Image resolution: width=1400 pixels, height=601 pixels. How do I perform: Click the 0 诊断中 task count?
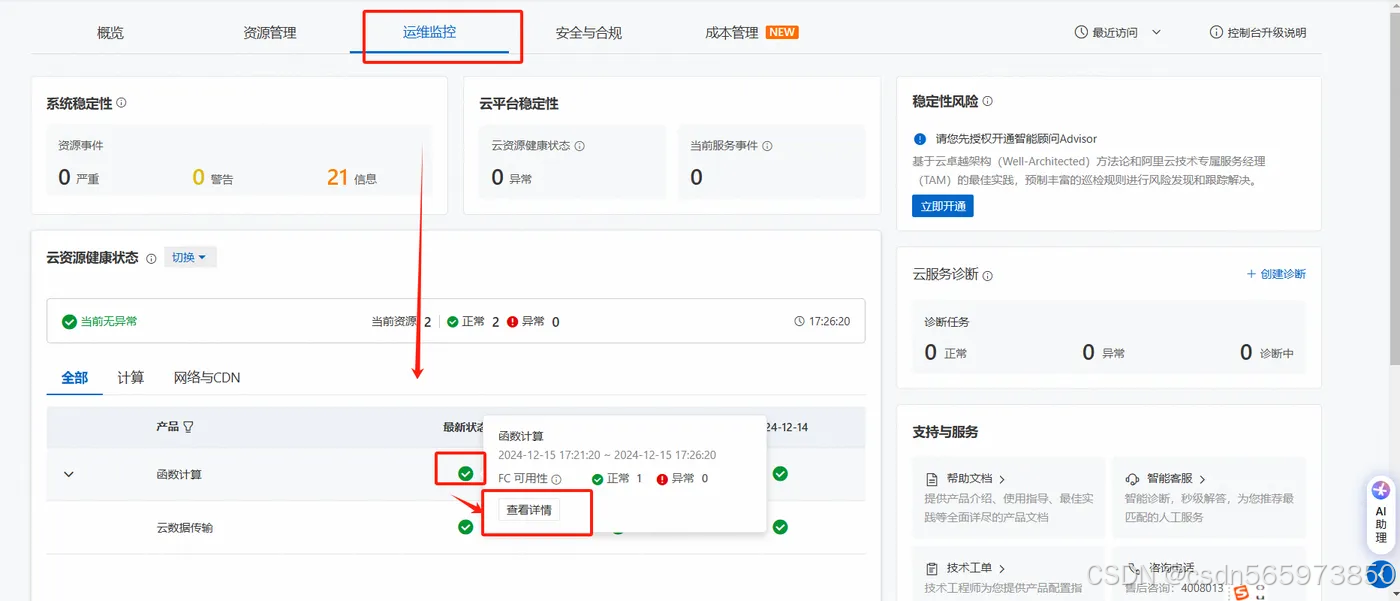tap(1267, 352)
